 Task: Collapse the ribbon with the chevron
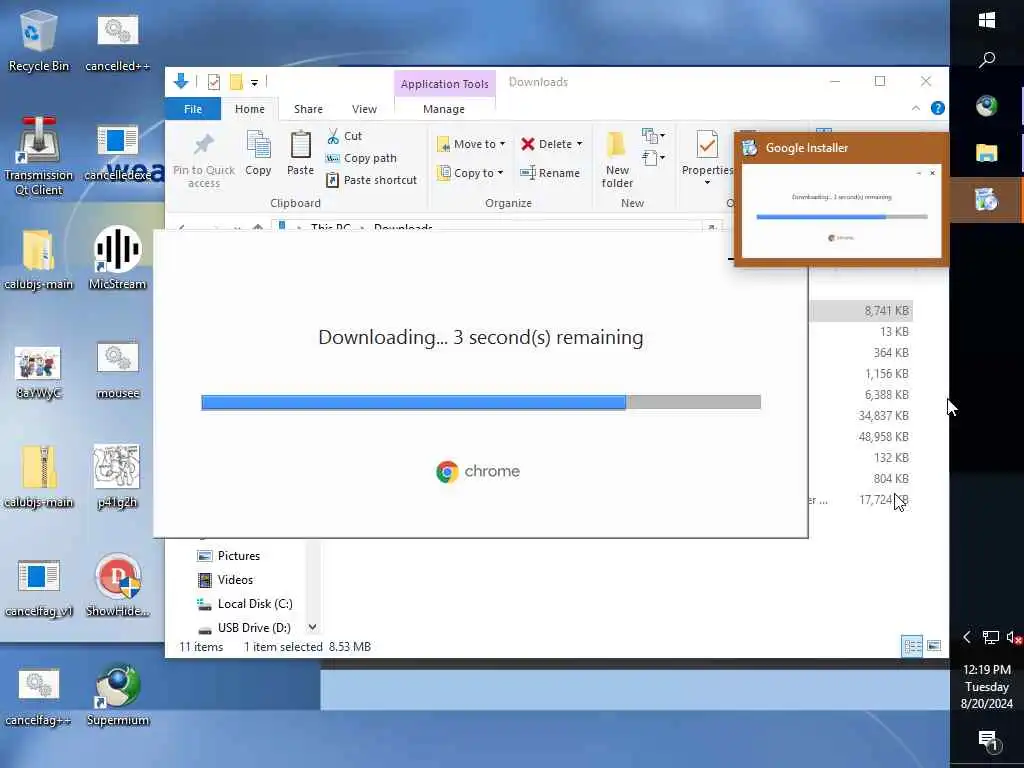click(x=916, y=108)
